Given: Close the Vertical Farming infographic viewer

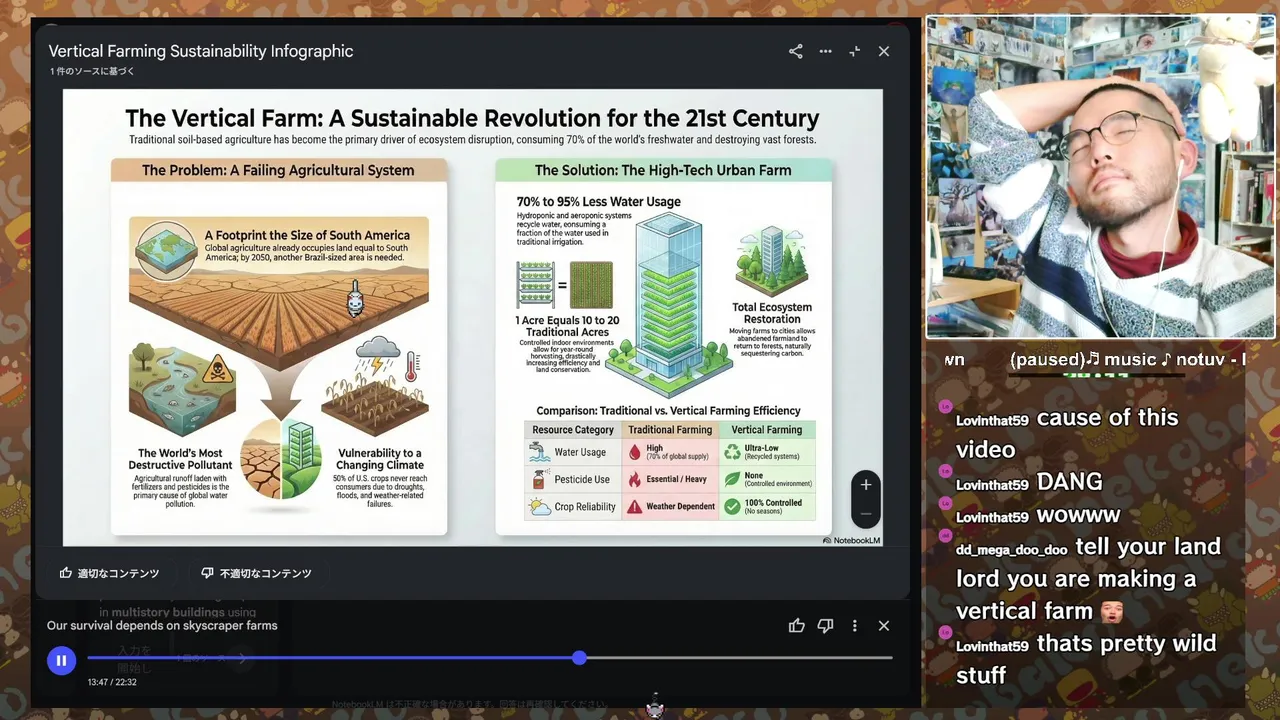Looking at the screenshot, I should pyautogui.click(x=884, y=51).
